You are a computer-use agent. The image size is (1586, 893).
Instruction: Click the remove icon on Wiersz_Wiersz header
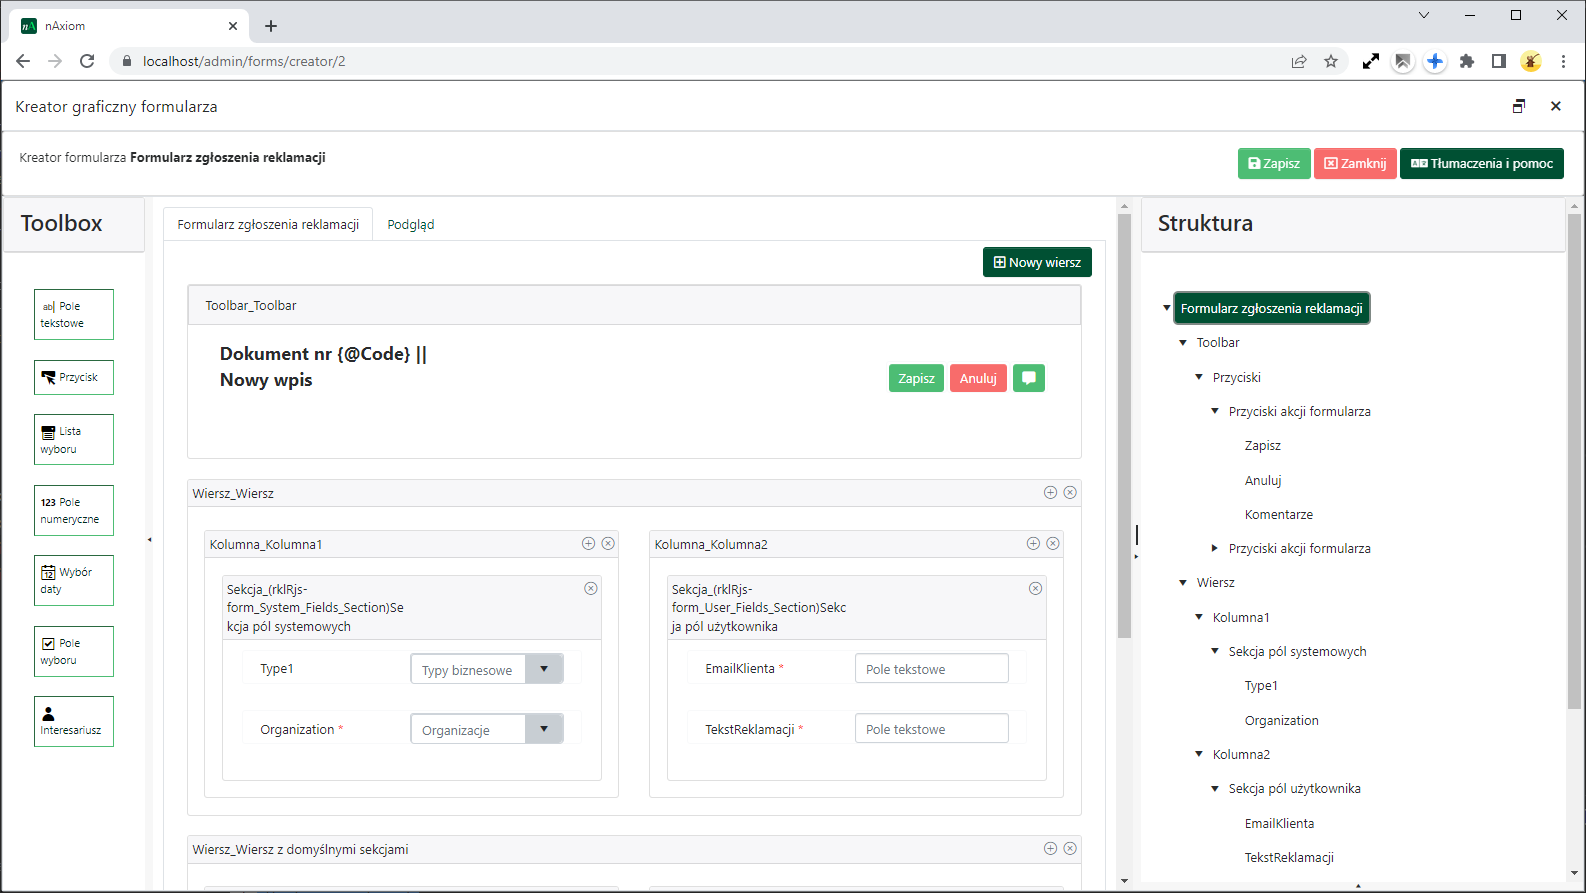[x=1070, y=492]
